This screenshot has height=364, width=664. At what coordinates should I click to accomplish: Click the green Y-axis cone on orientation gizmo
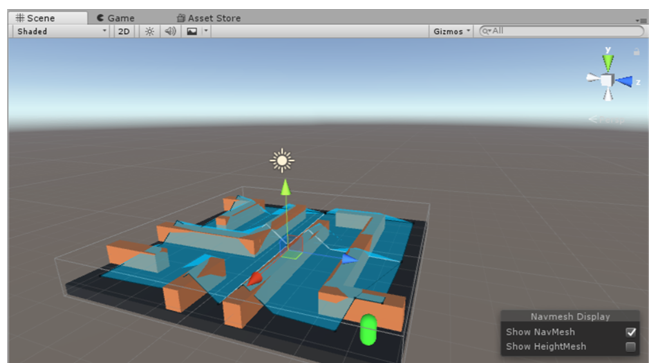(x=608, y=62)
